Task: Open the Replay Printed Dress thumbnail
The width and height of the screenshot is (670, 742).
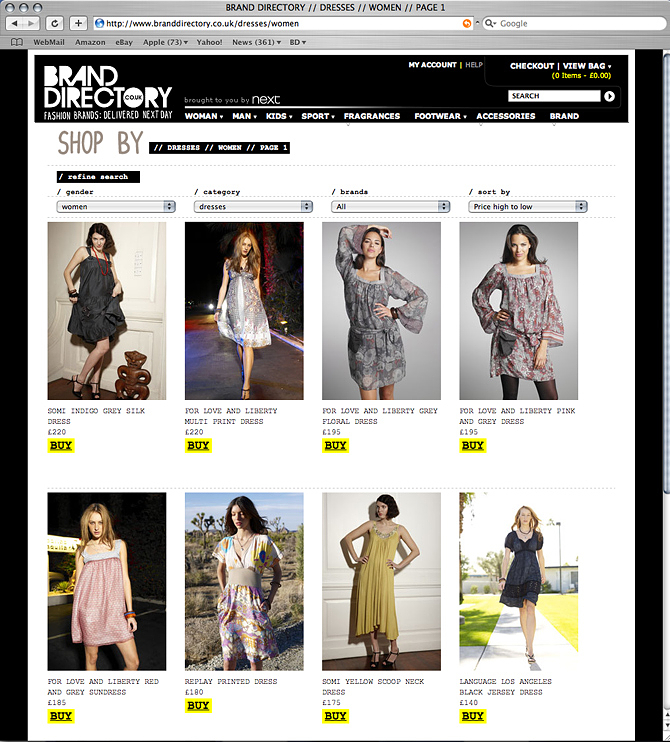Action: 244,582
